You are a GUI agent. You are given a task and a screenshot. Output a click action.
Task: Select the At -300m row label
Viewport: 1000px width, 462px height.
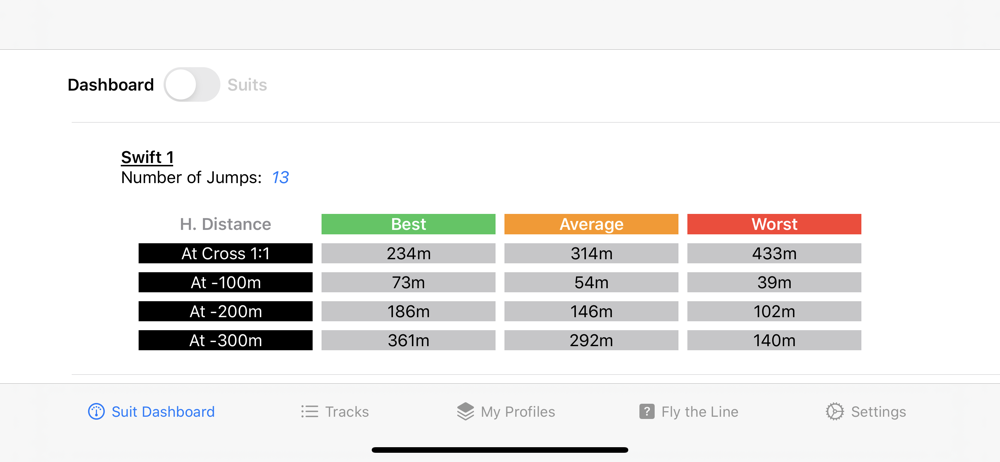pyautogui.click(x=226, y=340)
